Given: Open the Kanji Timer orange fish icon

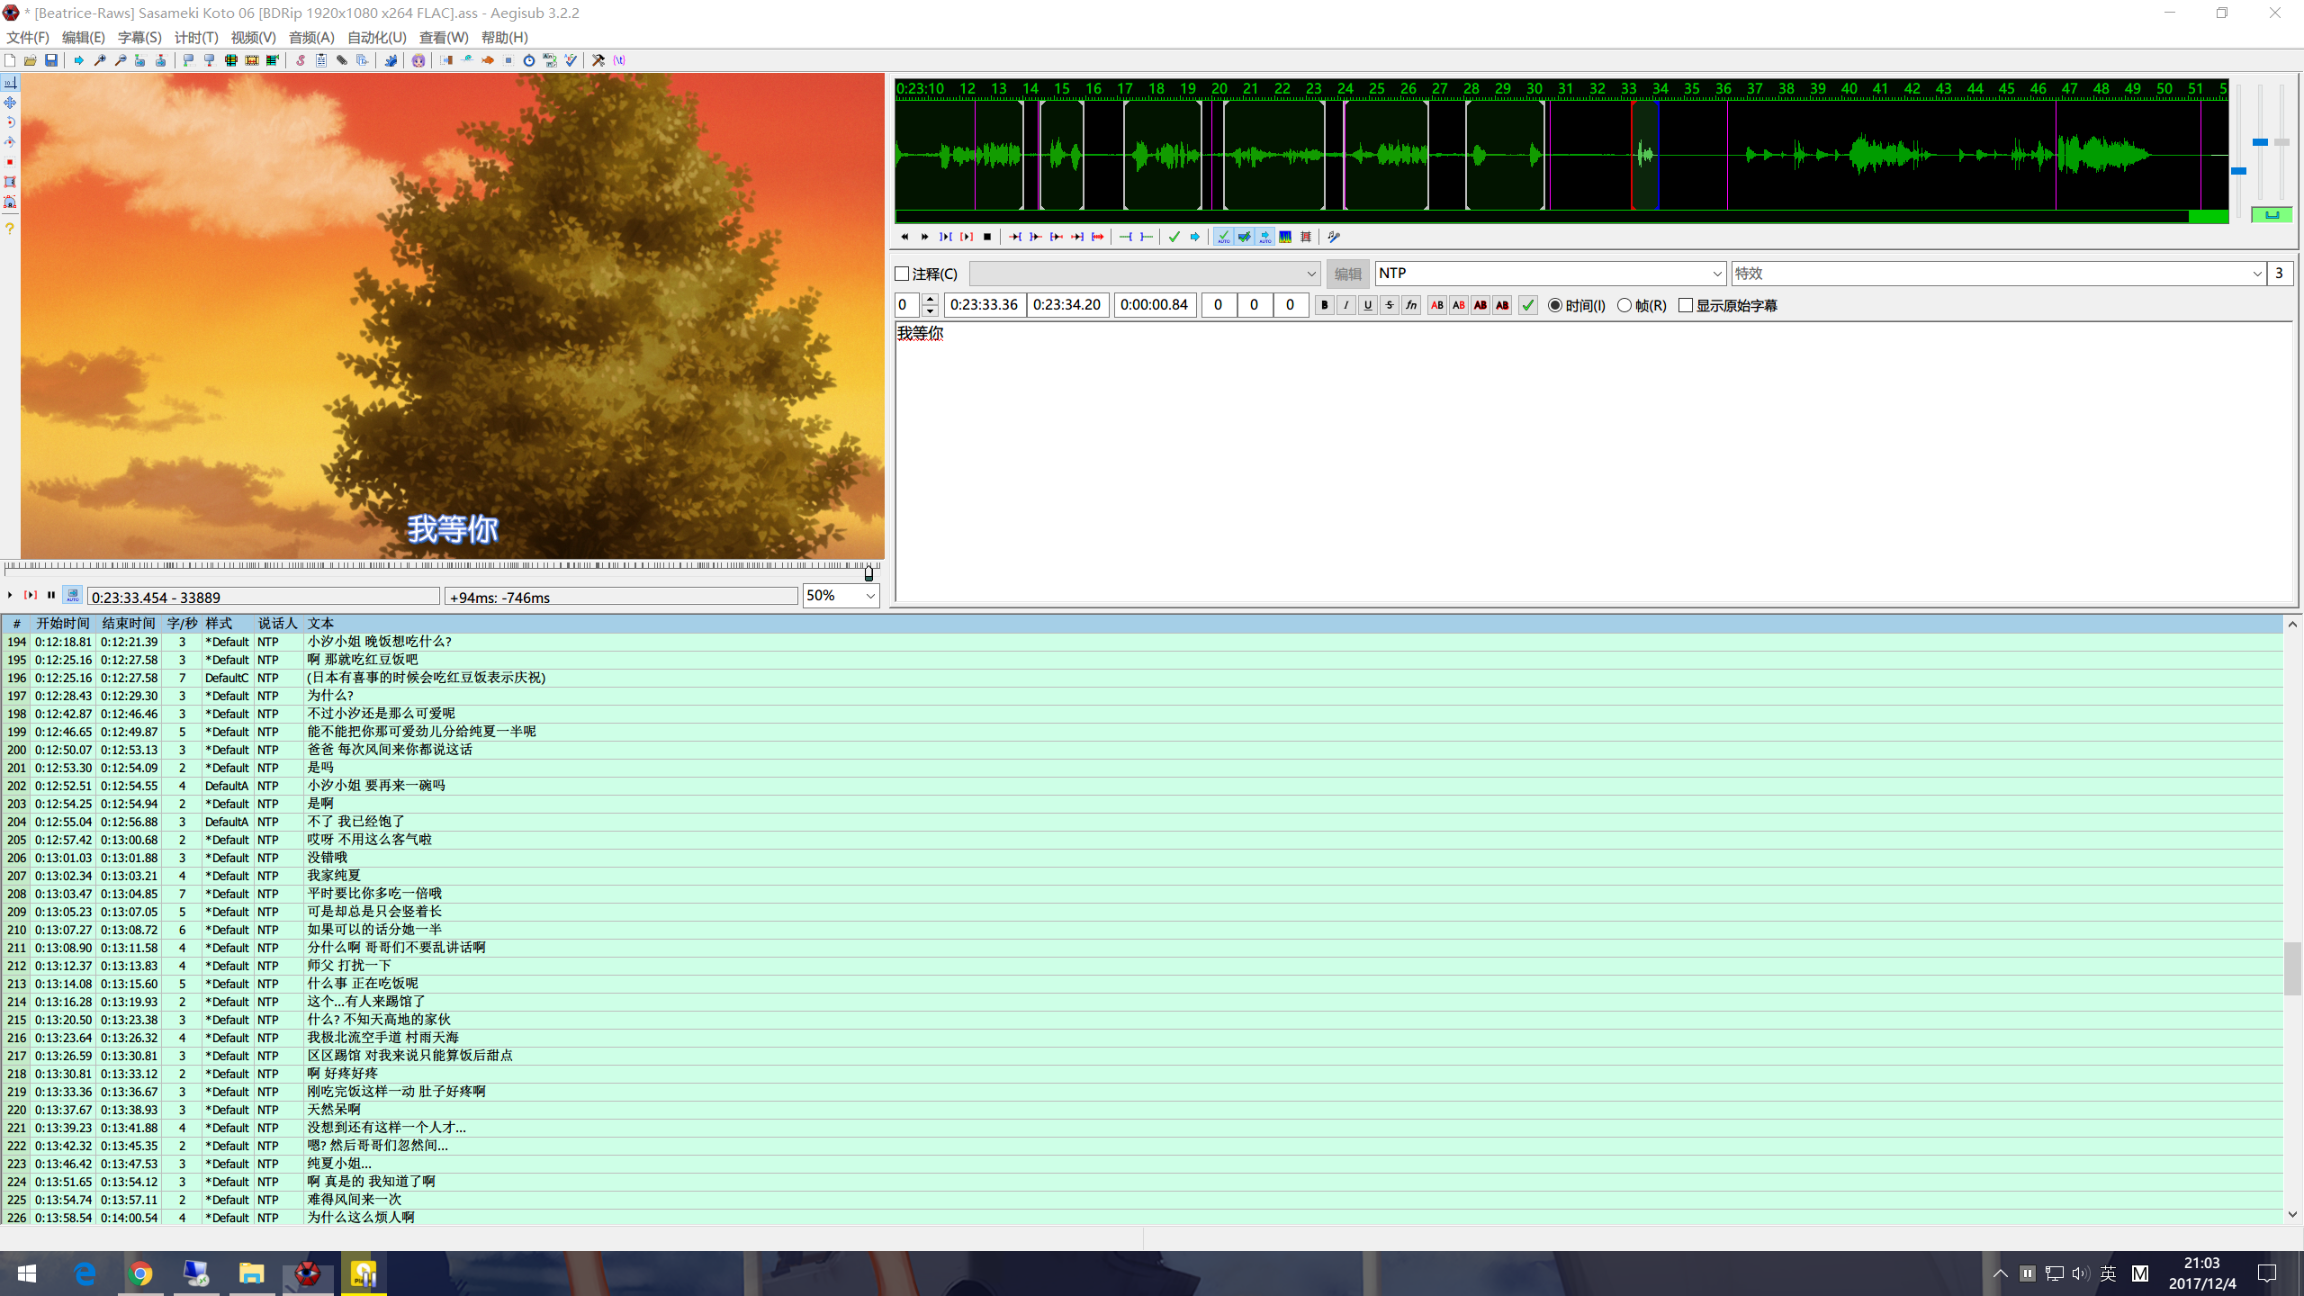Looking at the screenshot, I should click(x=488, y=60).
